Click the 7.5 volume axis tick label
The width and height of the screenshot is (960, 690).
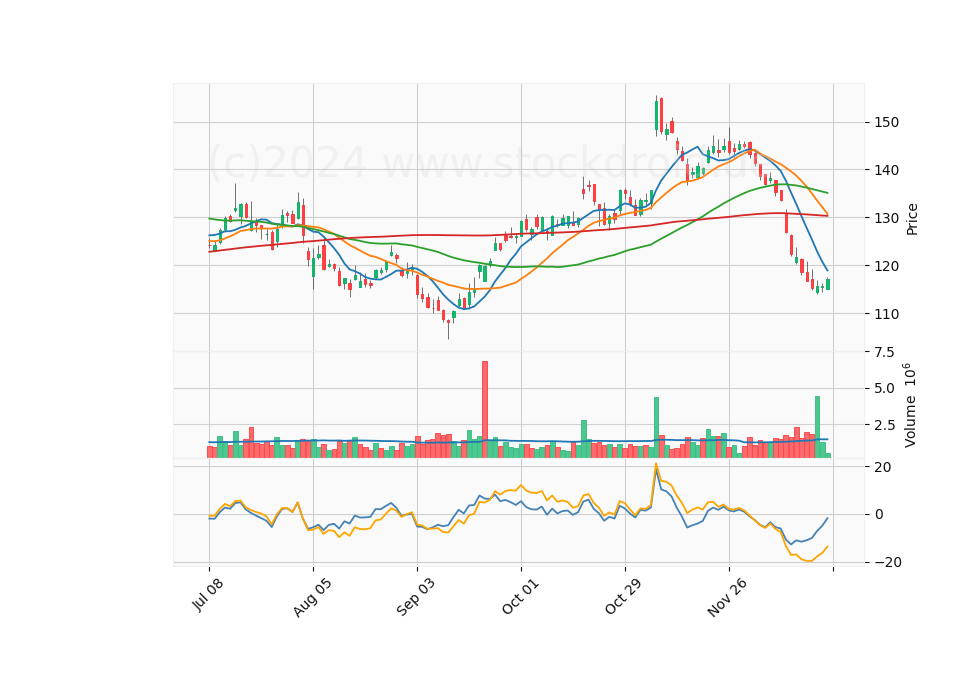(x=884, y=352)
